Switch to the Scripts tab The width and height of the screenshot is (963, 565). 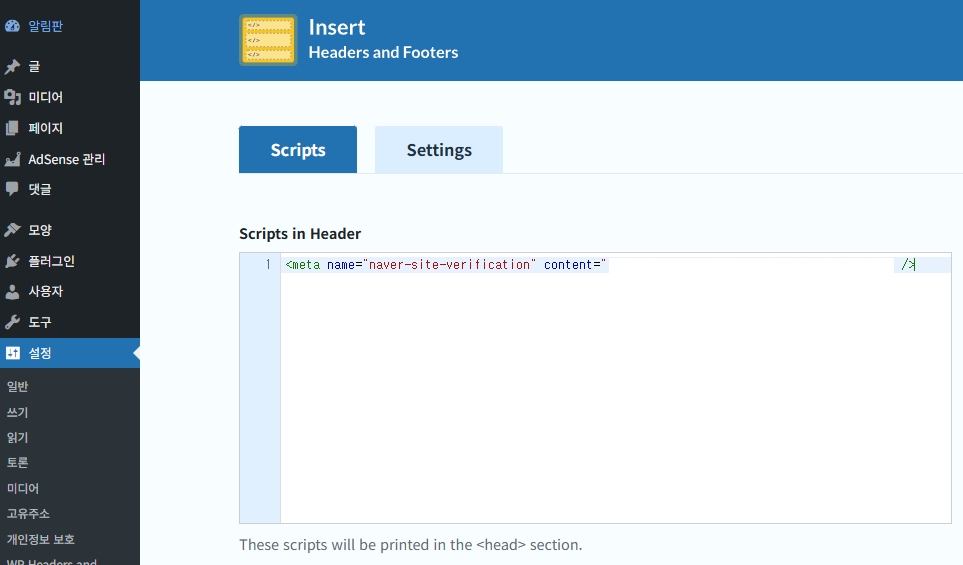298,150
